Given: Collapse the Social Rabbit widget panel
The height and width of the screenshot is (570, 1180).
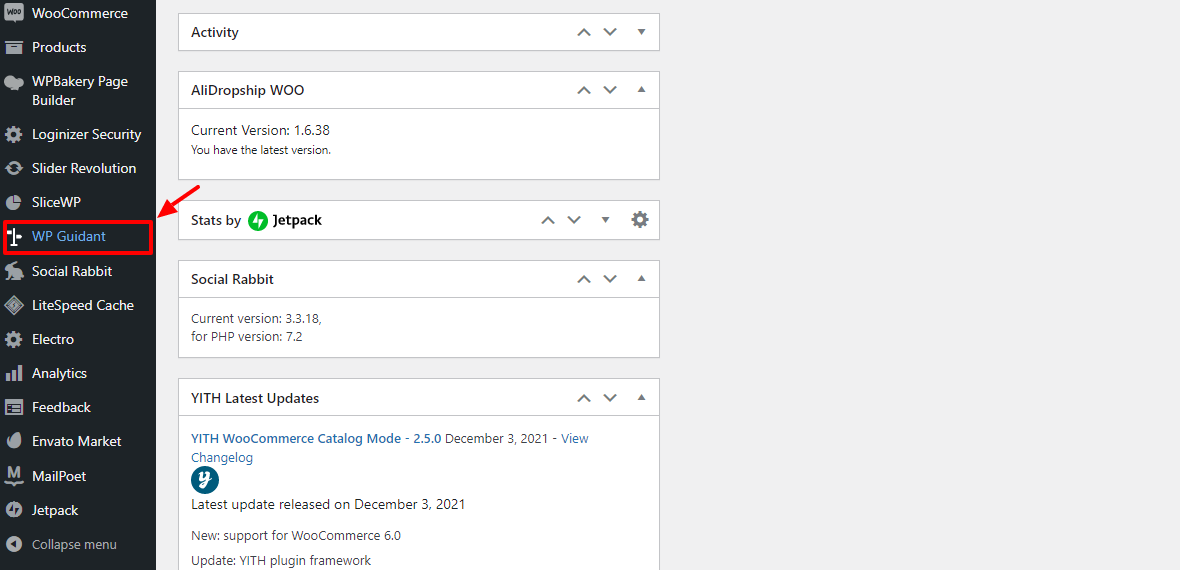Looking at the screenshot, I should [641, 279].
